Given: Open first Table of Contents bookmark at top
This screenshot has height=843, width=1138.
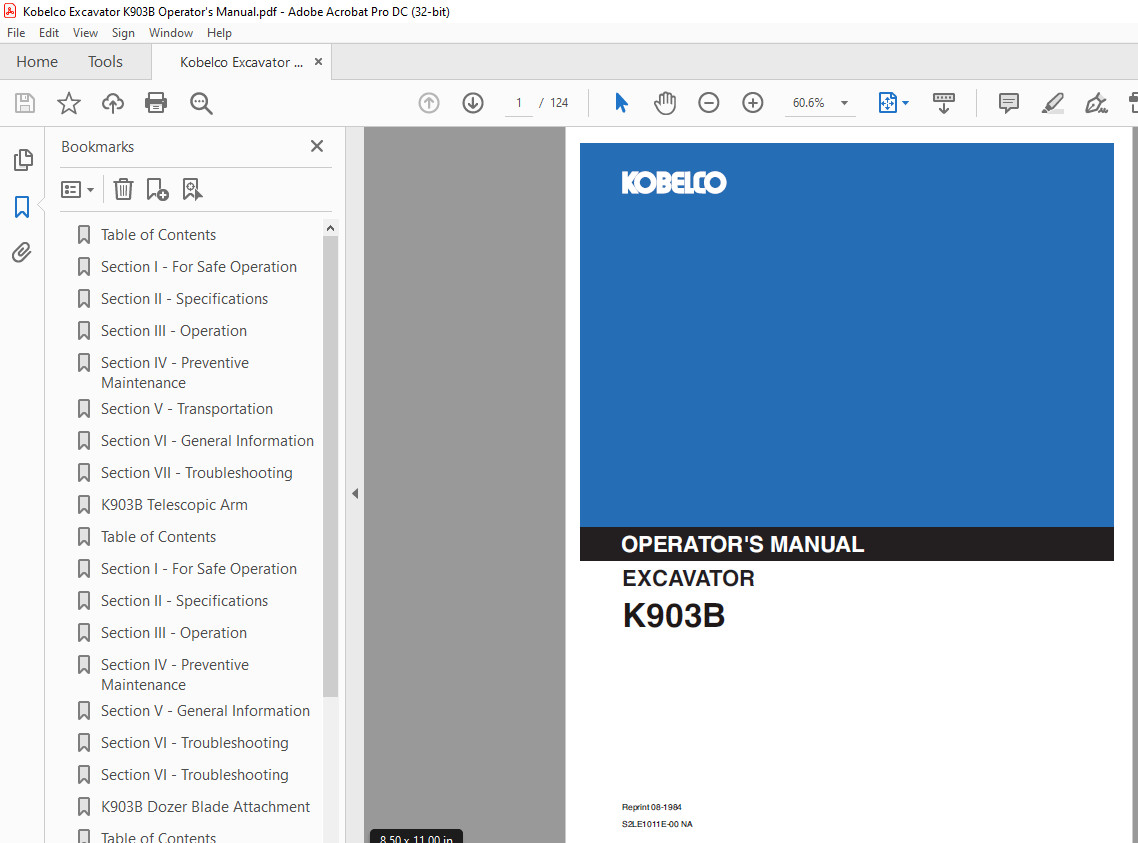Looking at the screenshot, I should pos(158,235).
